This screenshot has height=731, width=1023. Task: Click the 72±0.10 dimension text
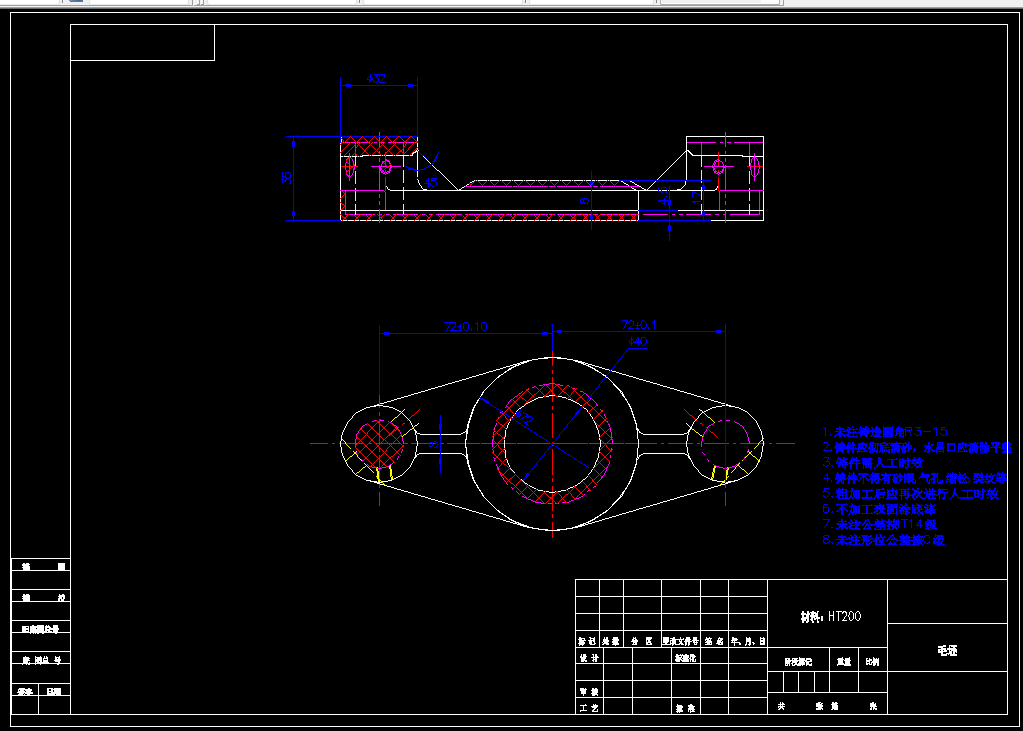coord(466,326)
